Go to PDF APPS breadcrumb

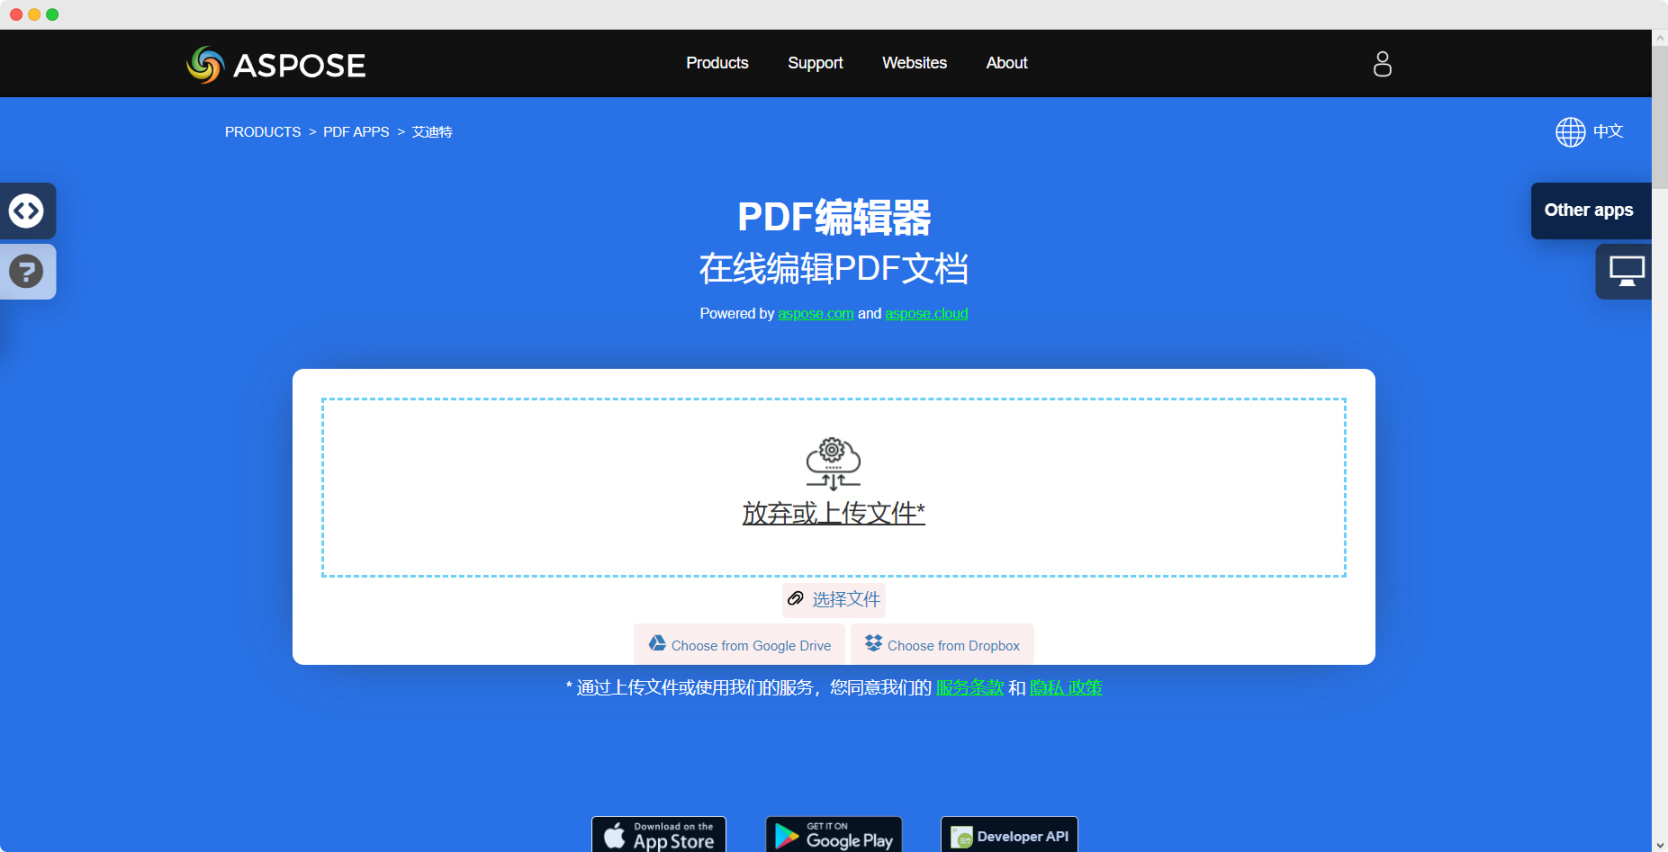tap(356, 132)
